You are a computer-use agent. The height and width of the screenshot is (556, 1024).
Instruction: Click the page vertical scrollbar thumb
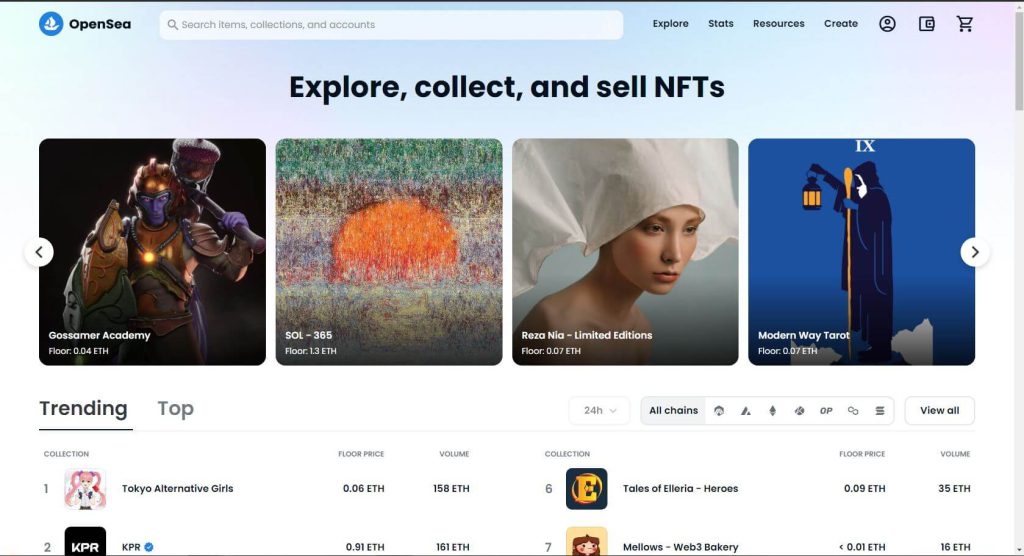pyautogui.click(x=1019, y=59)
